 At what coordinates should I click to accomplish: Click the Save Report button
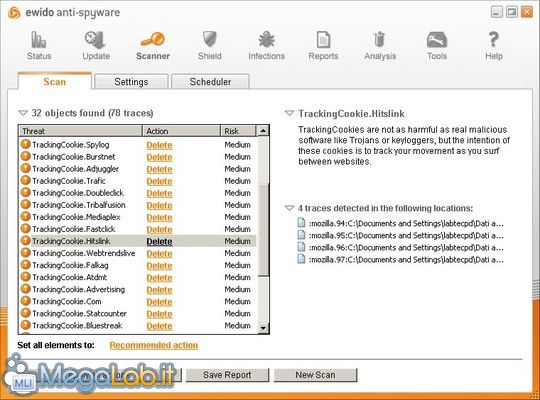[x=227, y=375]
